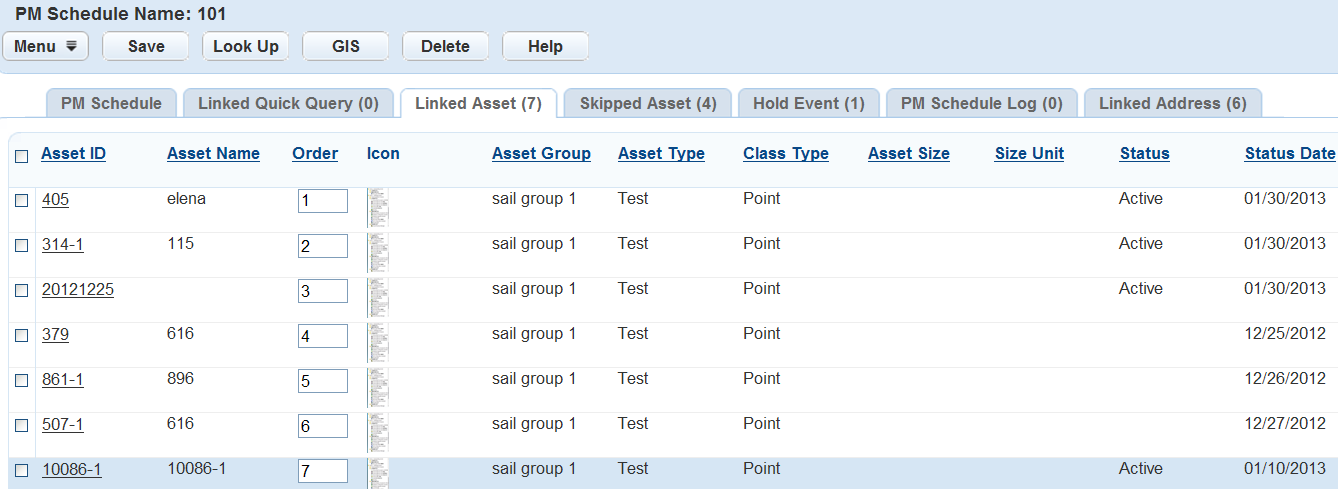Click the icon thumbnail for asset 314-1
Viewport: 1338px width, 489px height.
click(378, 252)
